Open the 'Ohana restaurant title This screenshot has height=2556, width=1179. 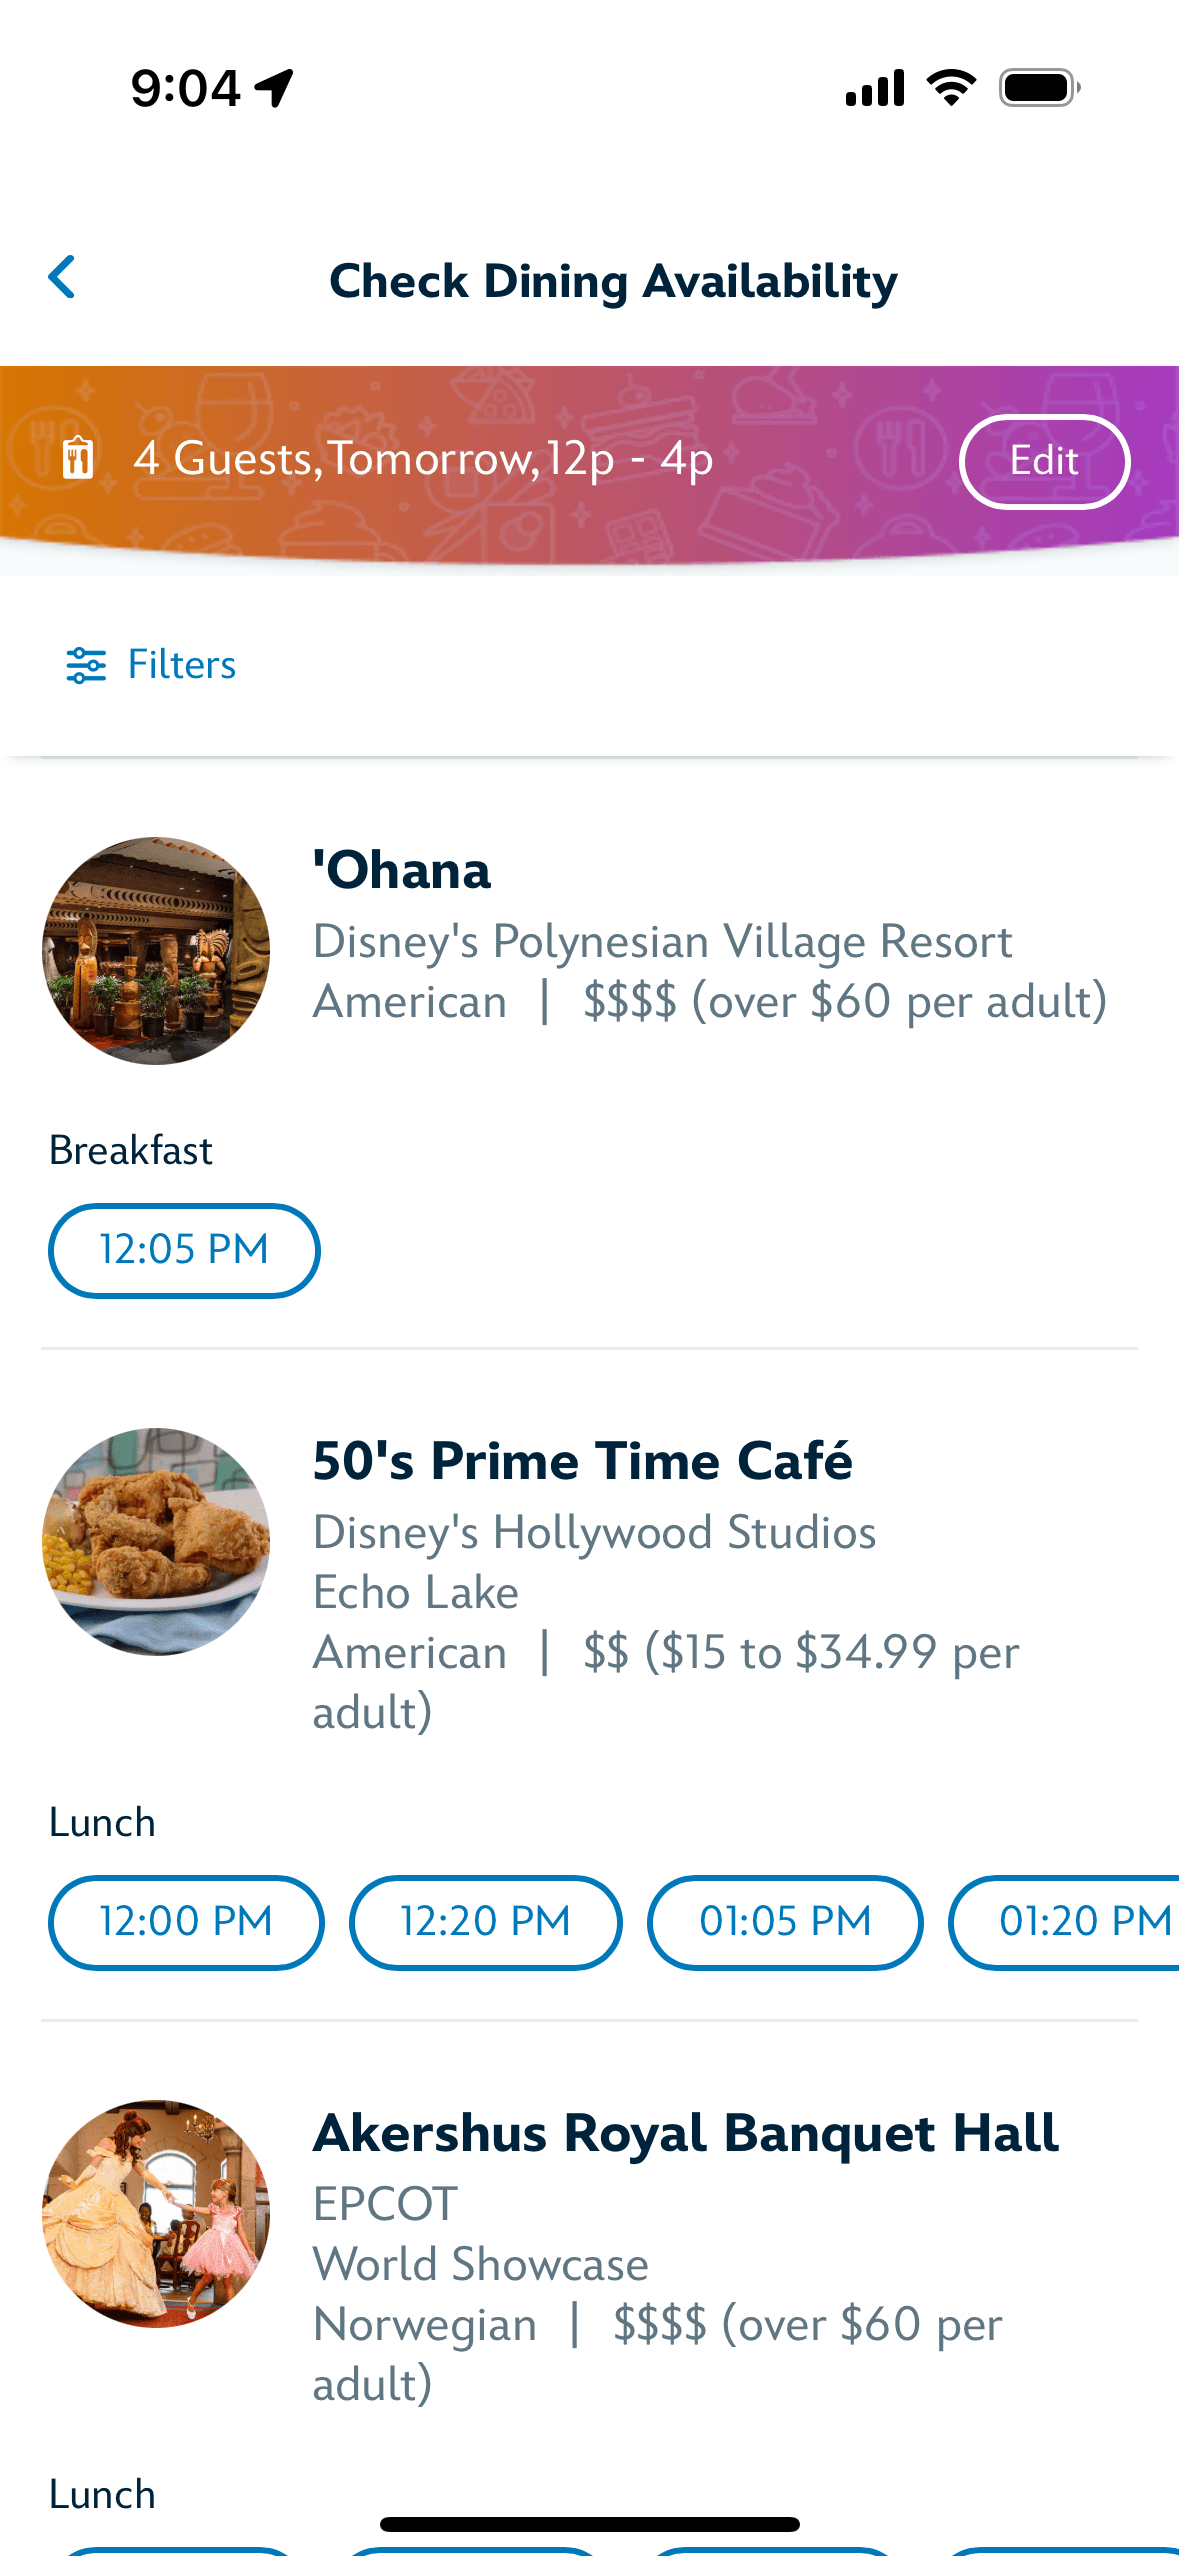(x=402, y=870)
